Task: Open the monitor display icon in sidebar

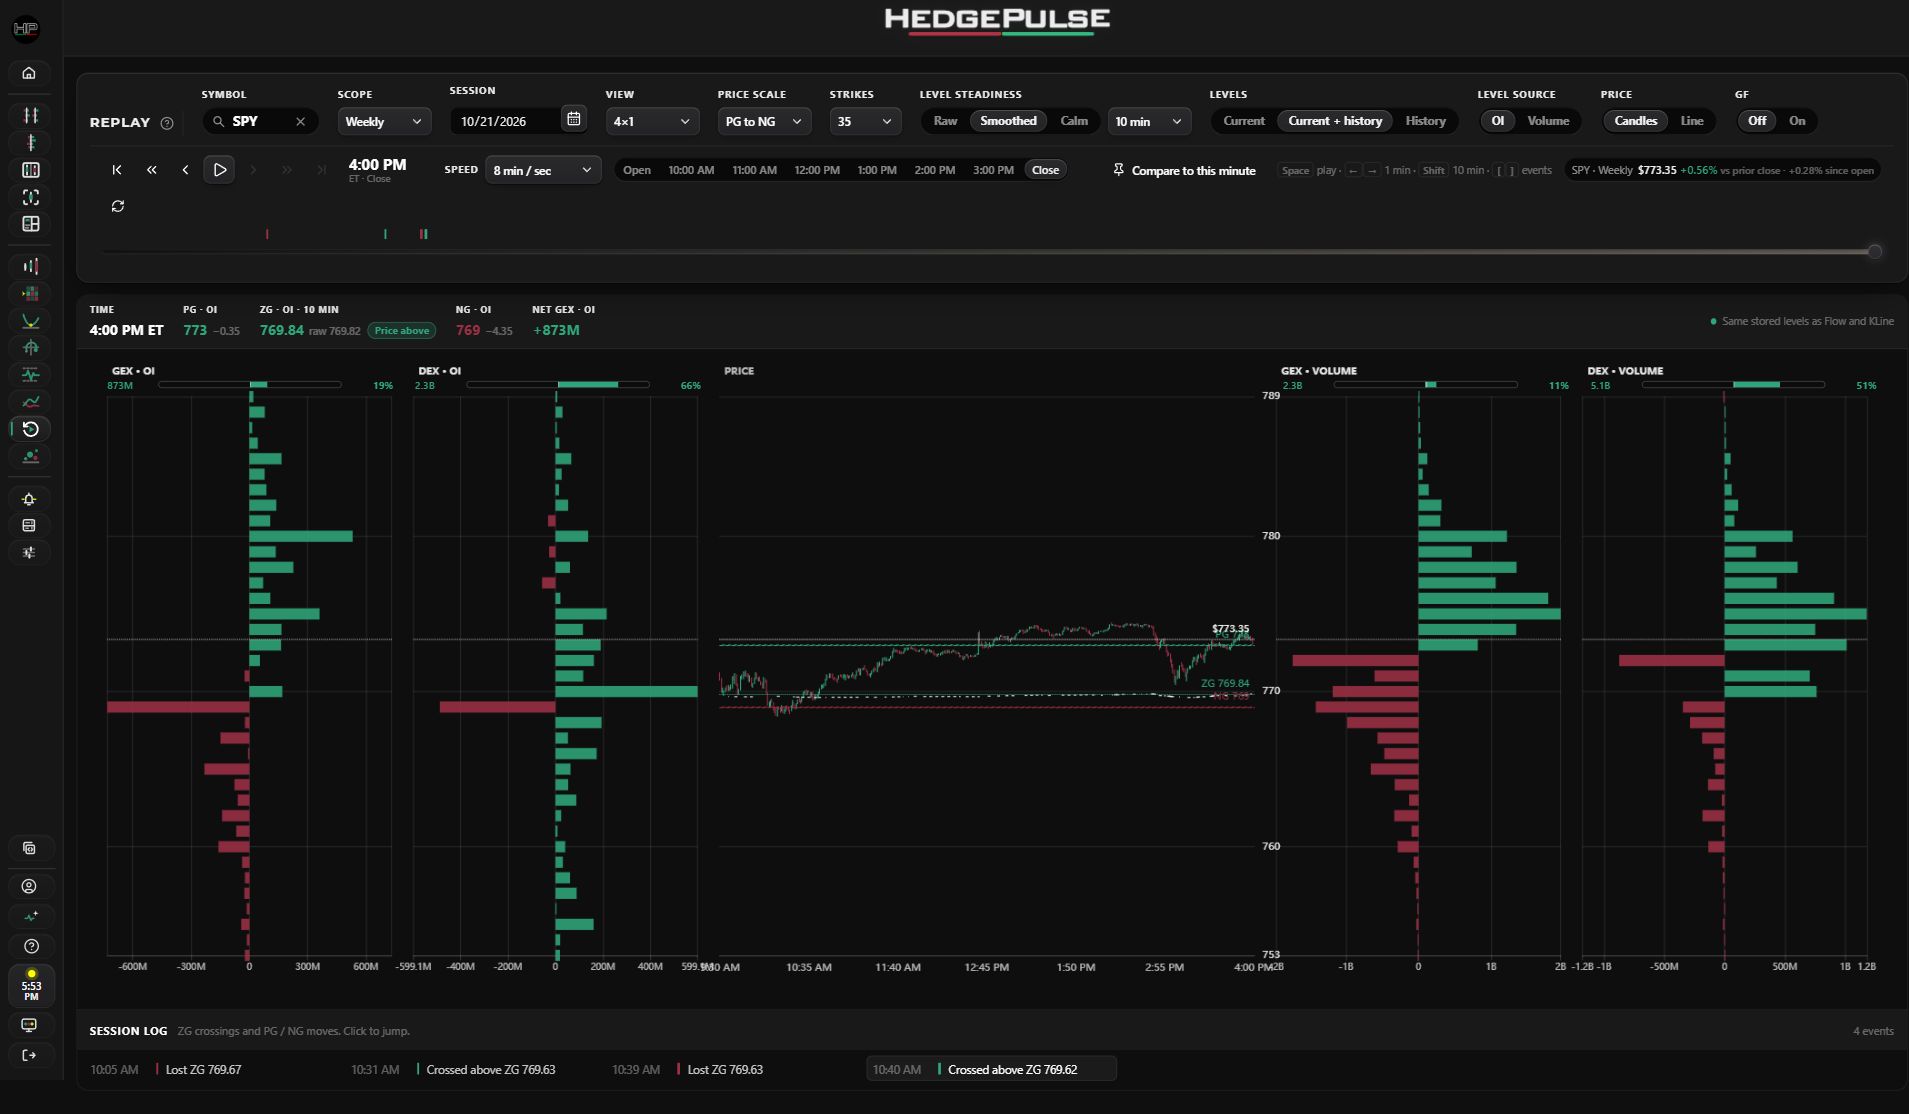Action: tap(29, 1025)
